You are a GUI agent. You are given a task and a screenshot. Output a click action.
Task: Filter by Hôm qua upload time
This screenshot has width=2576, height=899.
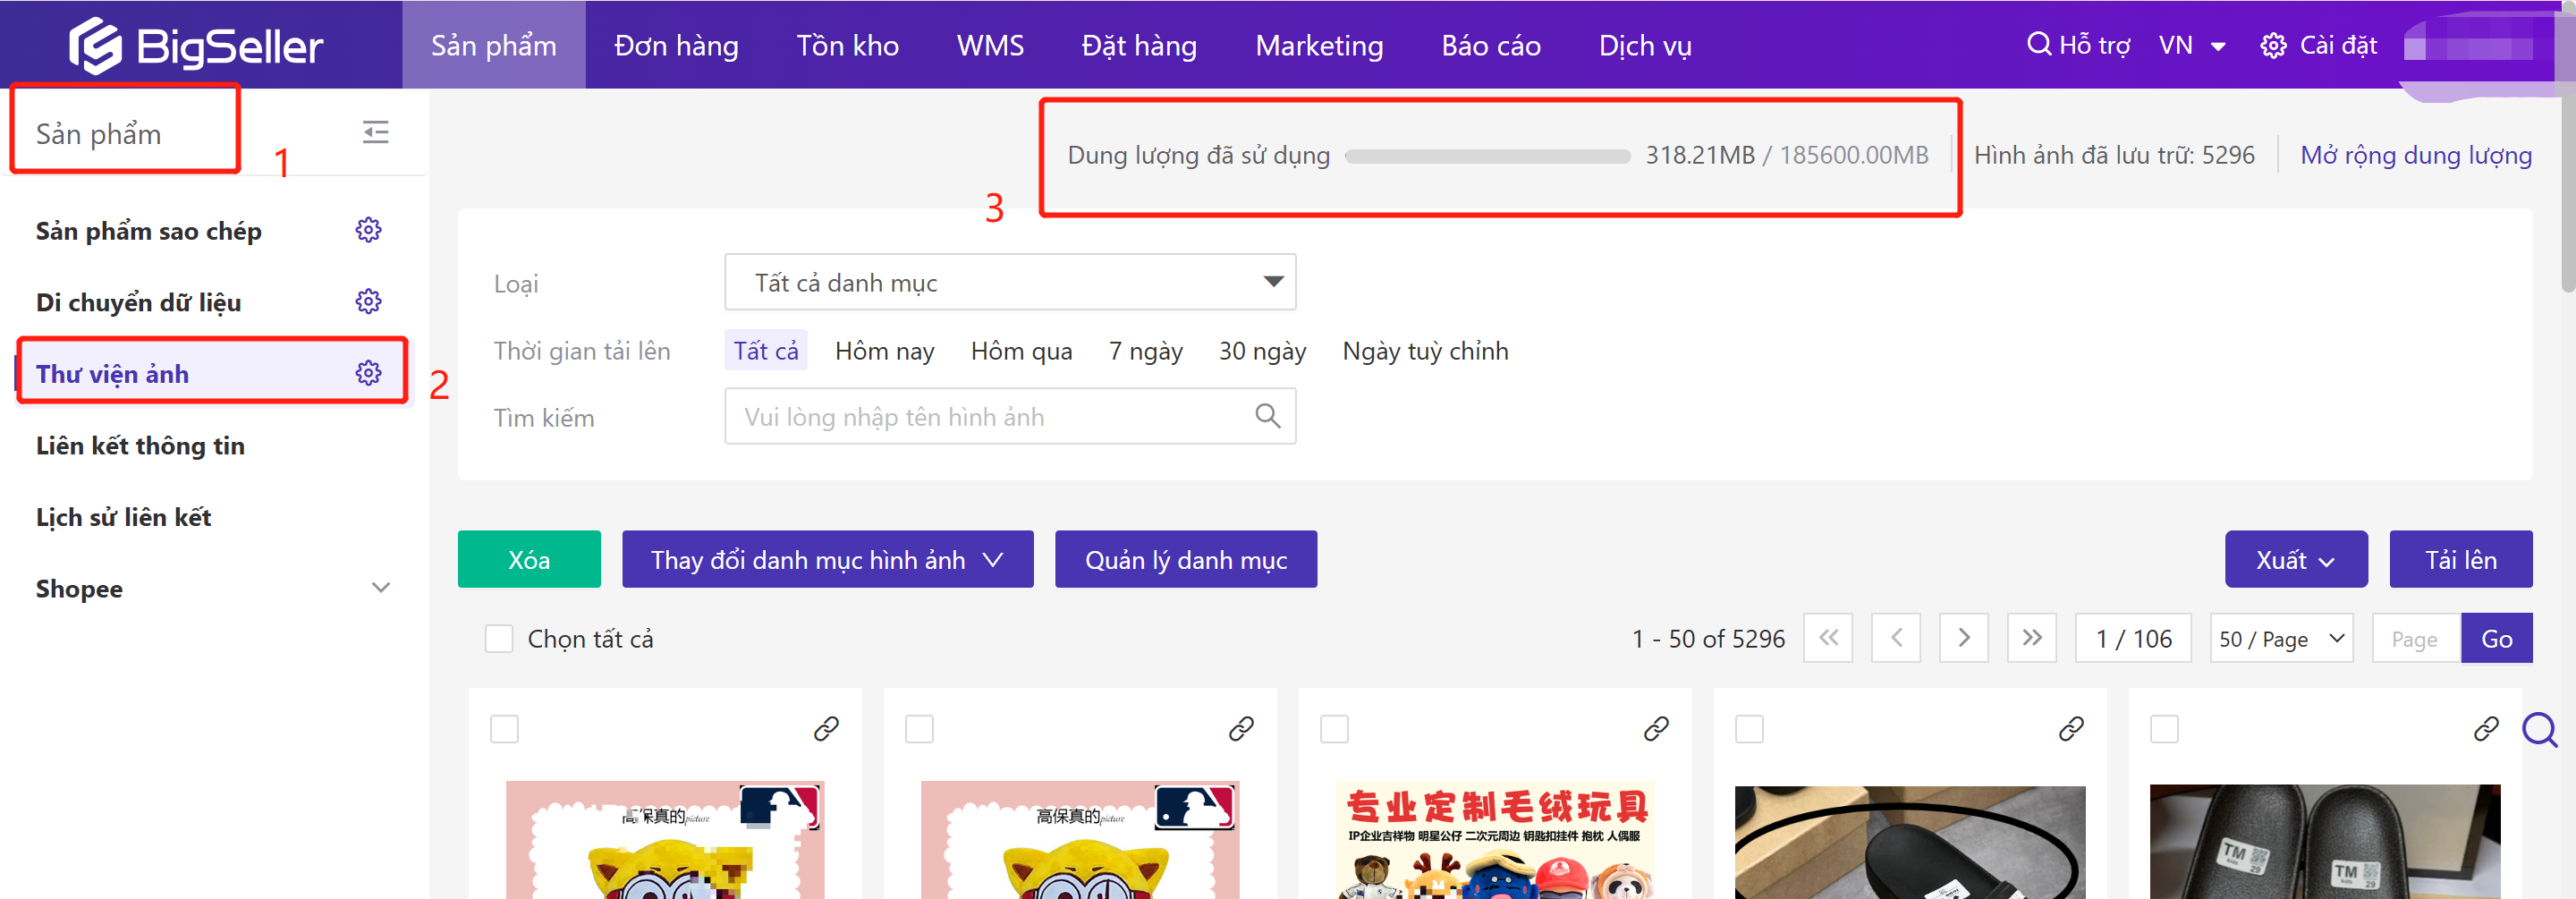(1021, 350)
